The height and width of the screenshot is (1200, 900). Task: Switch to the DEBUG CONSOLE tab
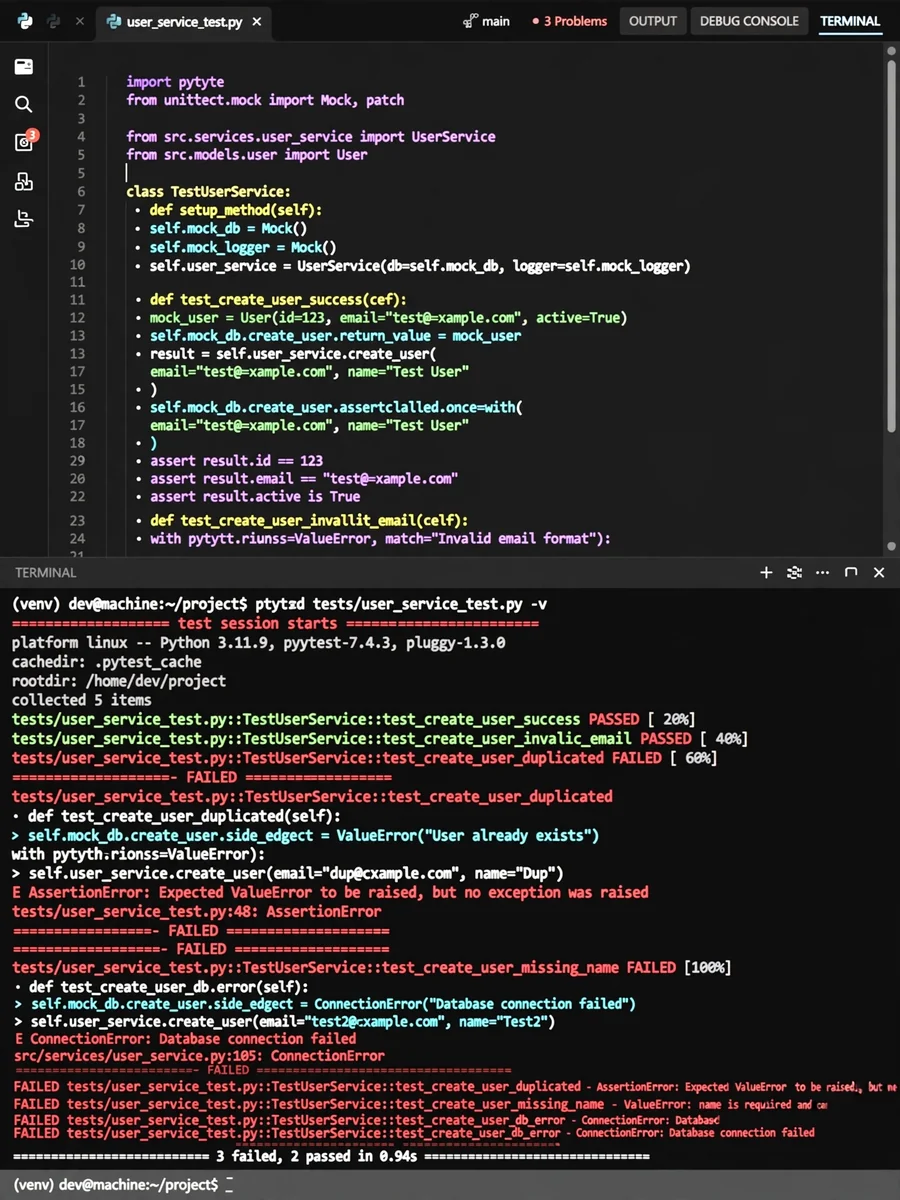749,21
